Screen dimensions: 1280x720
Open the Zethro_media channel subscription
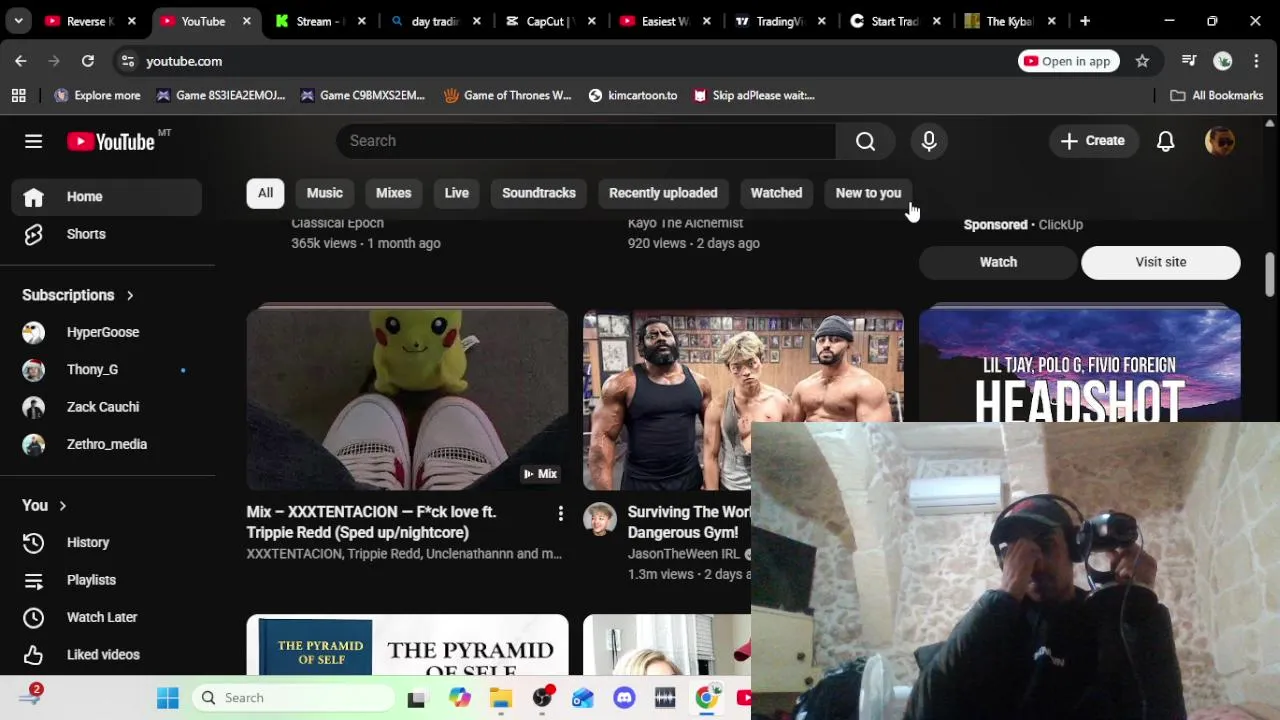[107, 444]
